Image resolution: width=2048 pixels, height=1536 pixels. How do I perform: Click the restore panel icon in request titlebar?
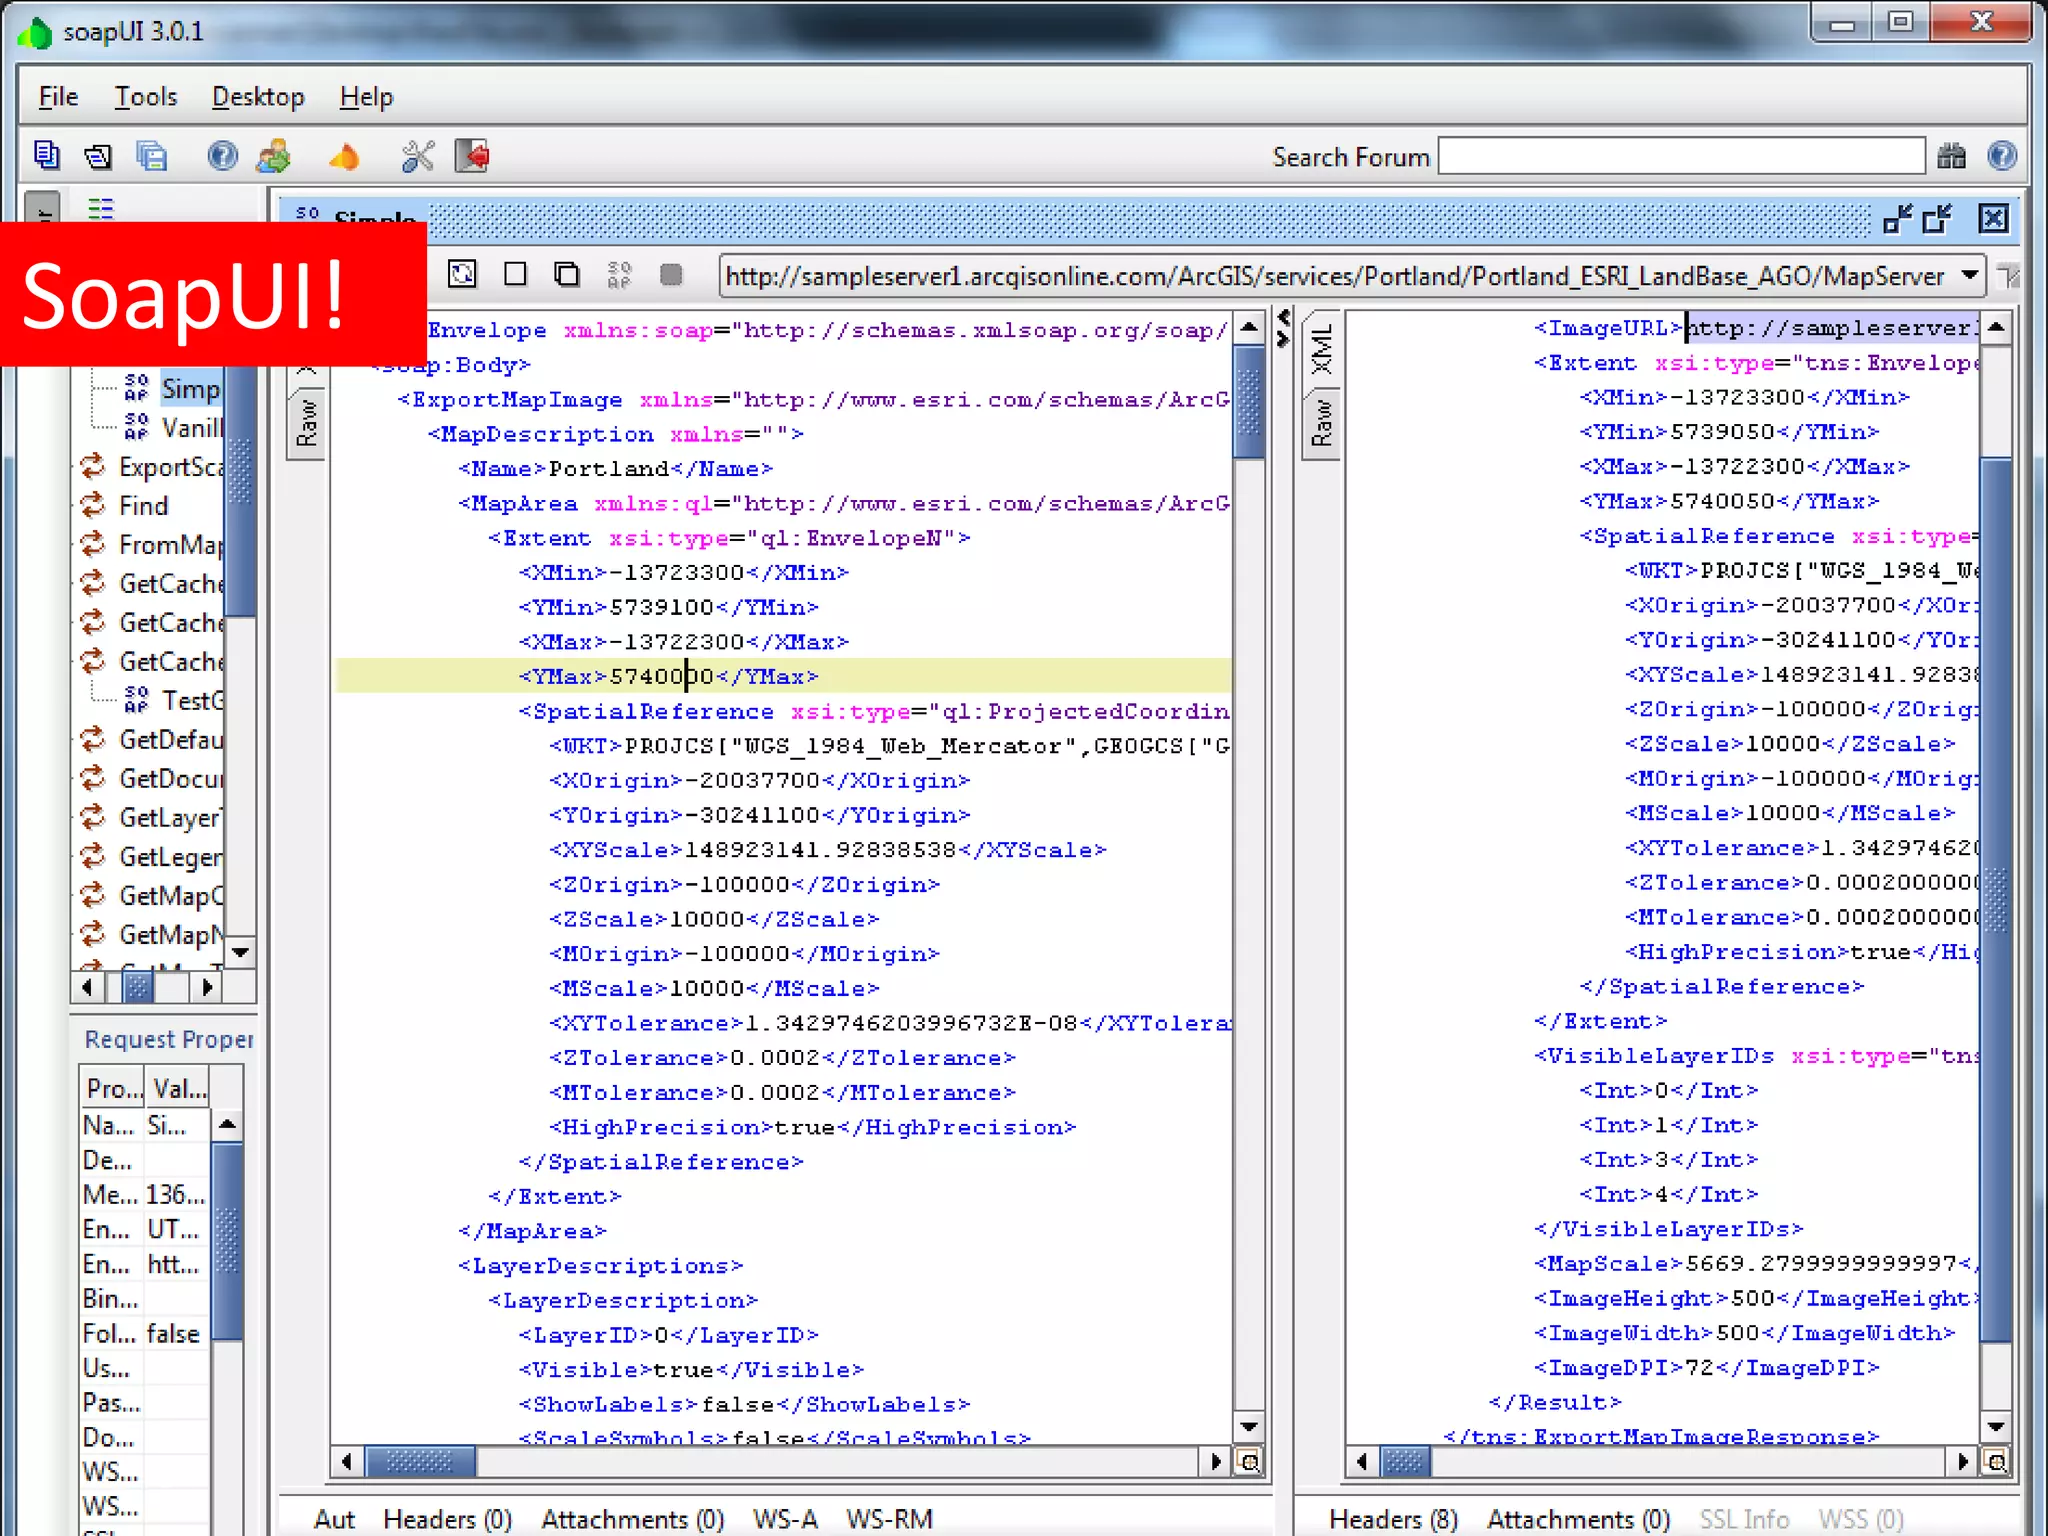pyautogui.click(x=1938, y=218)
